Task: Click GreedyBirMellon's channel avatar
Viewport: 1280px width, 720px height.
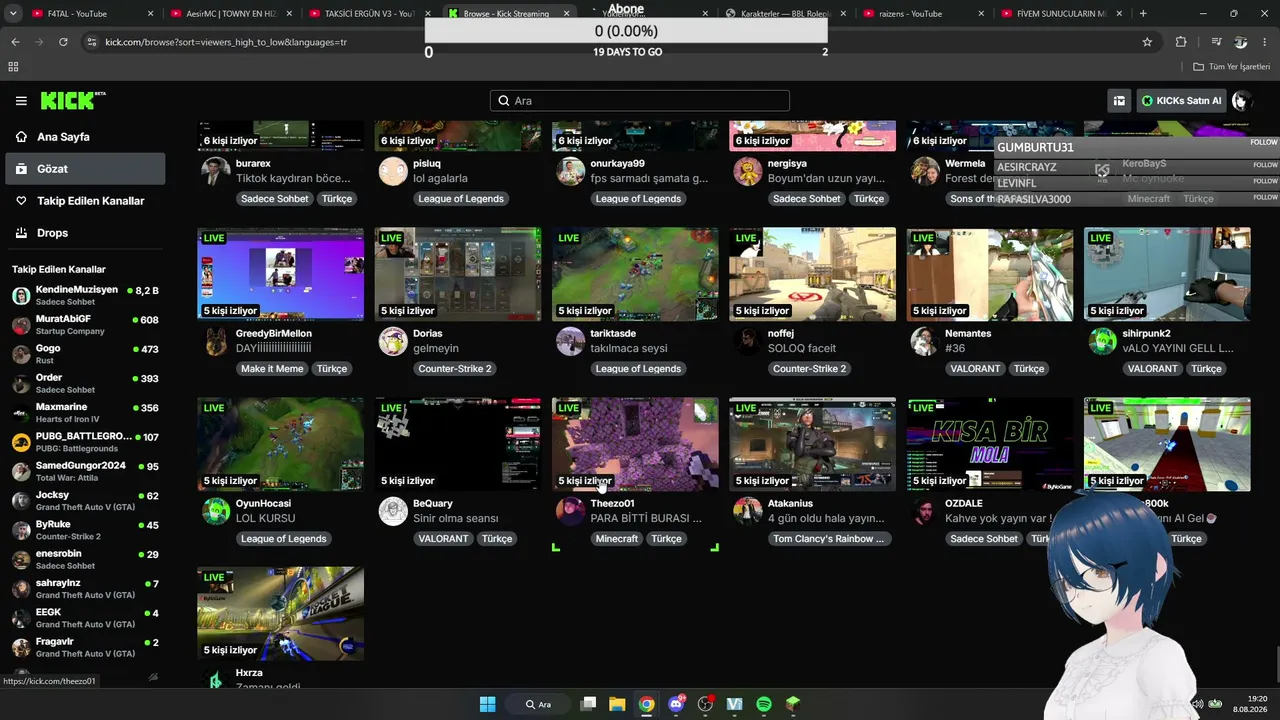Action: pos(216,341)
